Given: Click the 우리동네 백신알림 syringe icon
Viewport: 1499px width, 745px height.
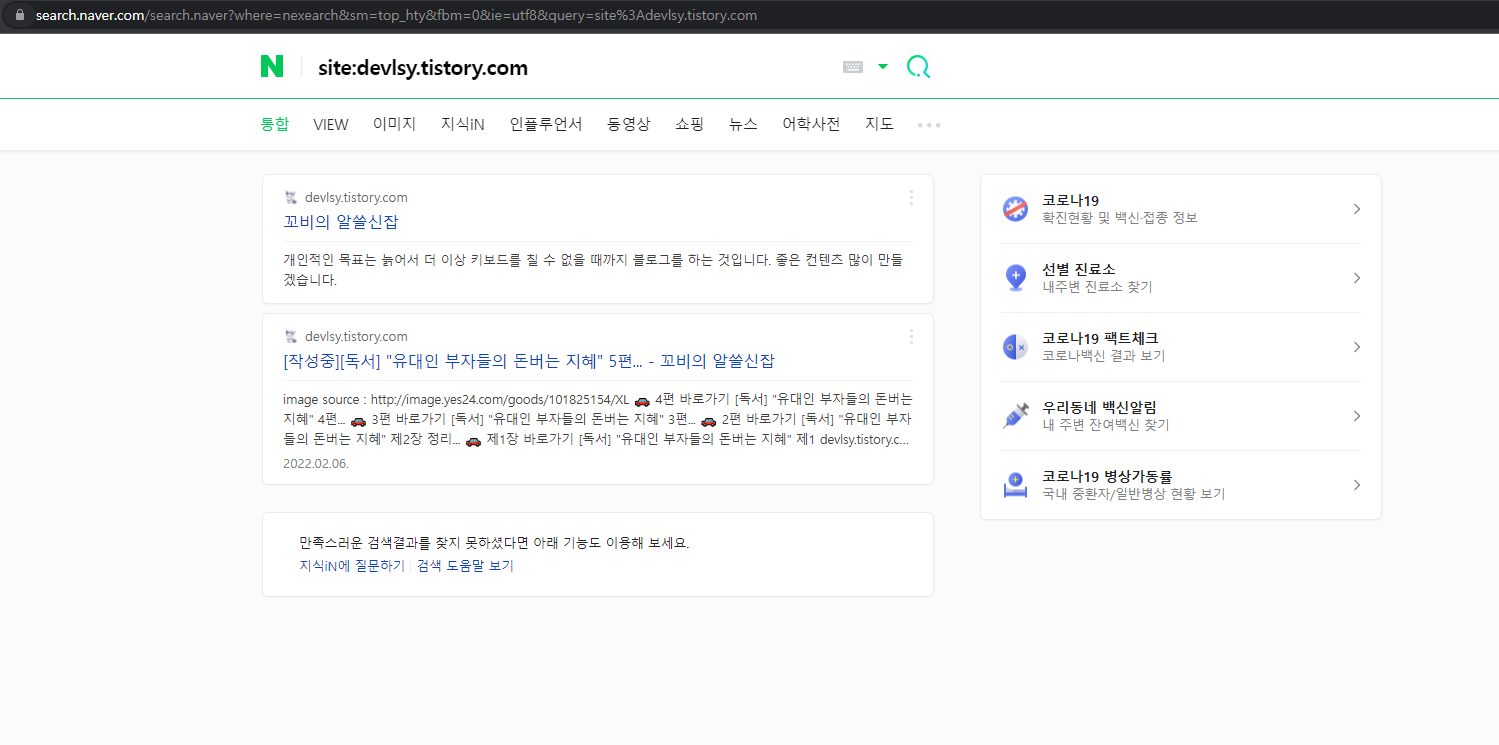Looking at the screenshot, I should coord(1015,416).
